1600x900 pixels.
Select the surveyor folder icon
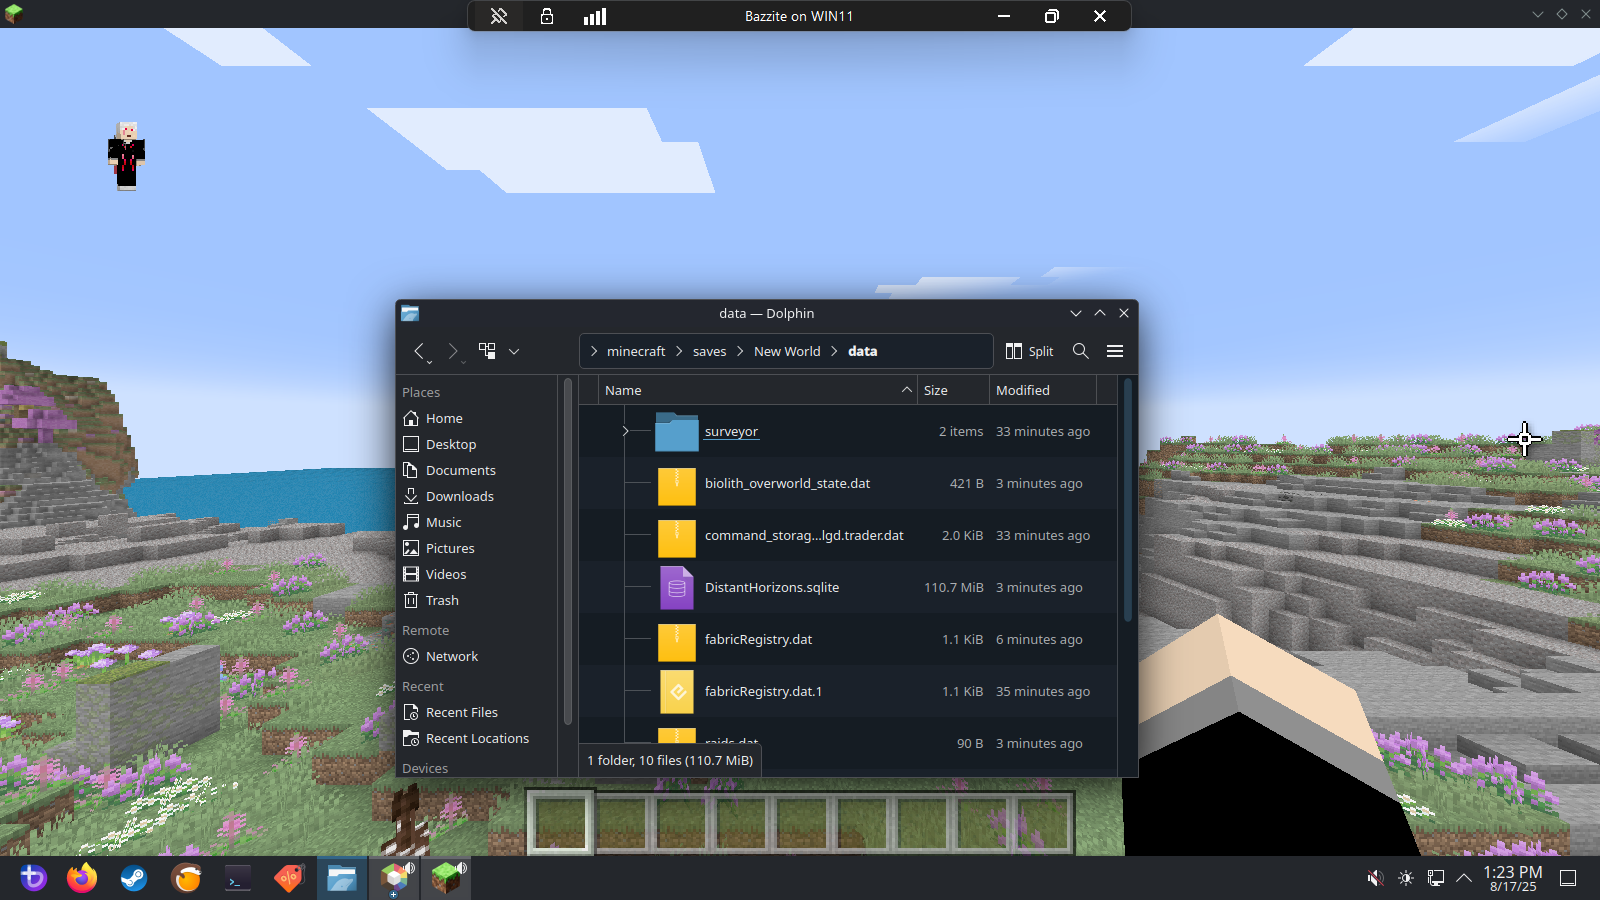pyautogui.click(x=677, y=432)
